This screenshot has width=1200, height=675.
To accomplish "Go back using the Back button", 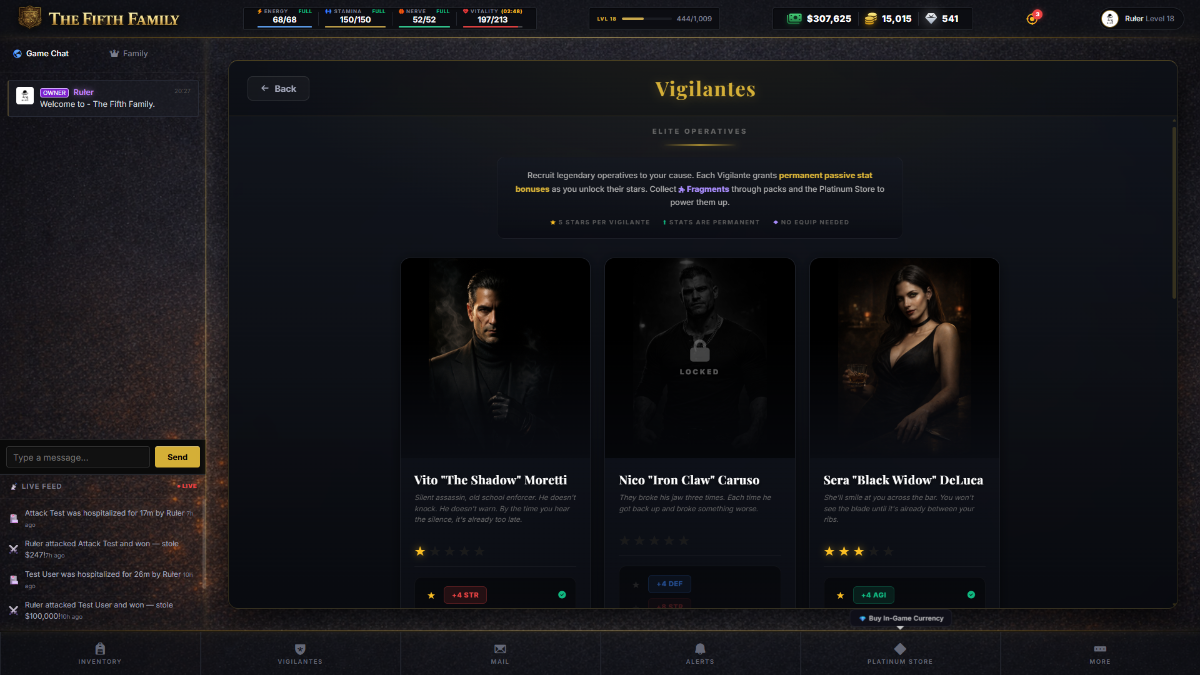I will coord(278,89).
